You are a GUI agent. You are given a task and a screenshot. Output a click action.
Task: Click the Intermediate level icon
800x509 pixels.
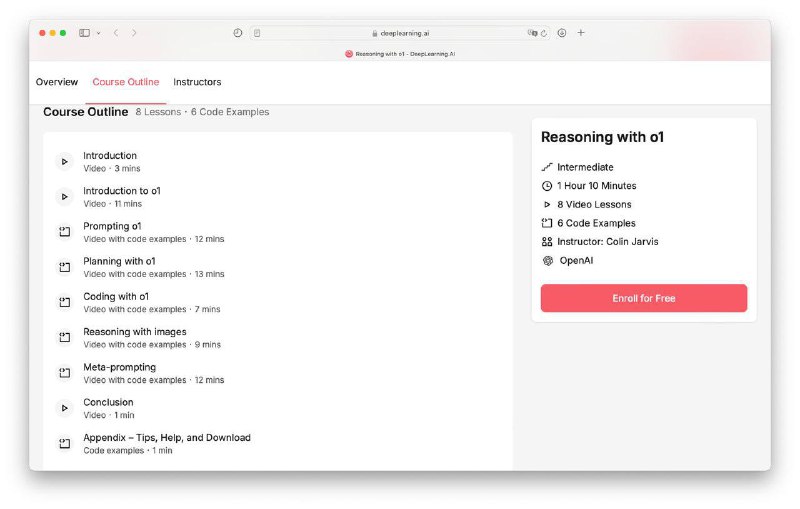point(547,167)
